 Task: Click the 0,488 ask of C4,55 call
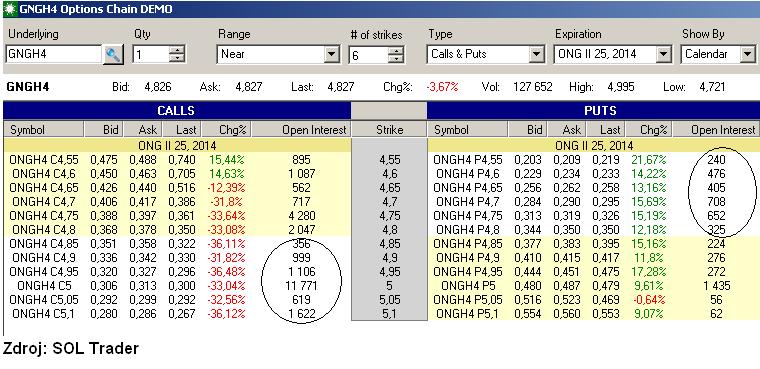(143, 160)
